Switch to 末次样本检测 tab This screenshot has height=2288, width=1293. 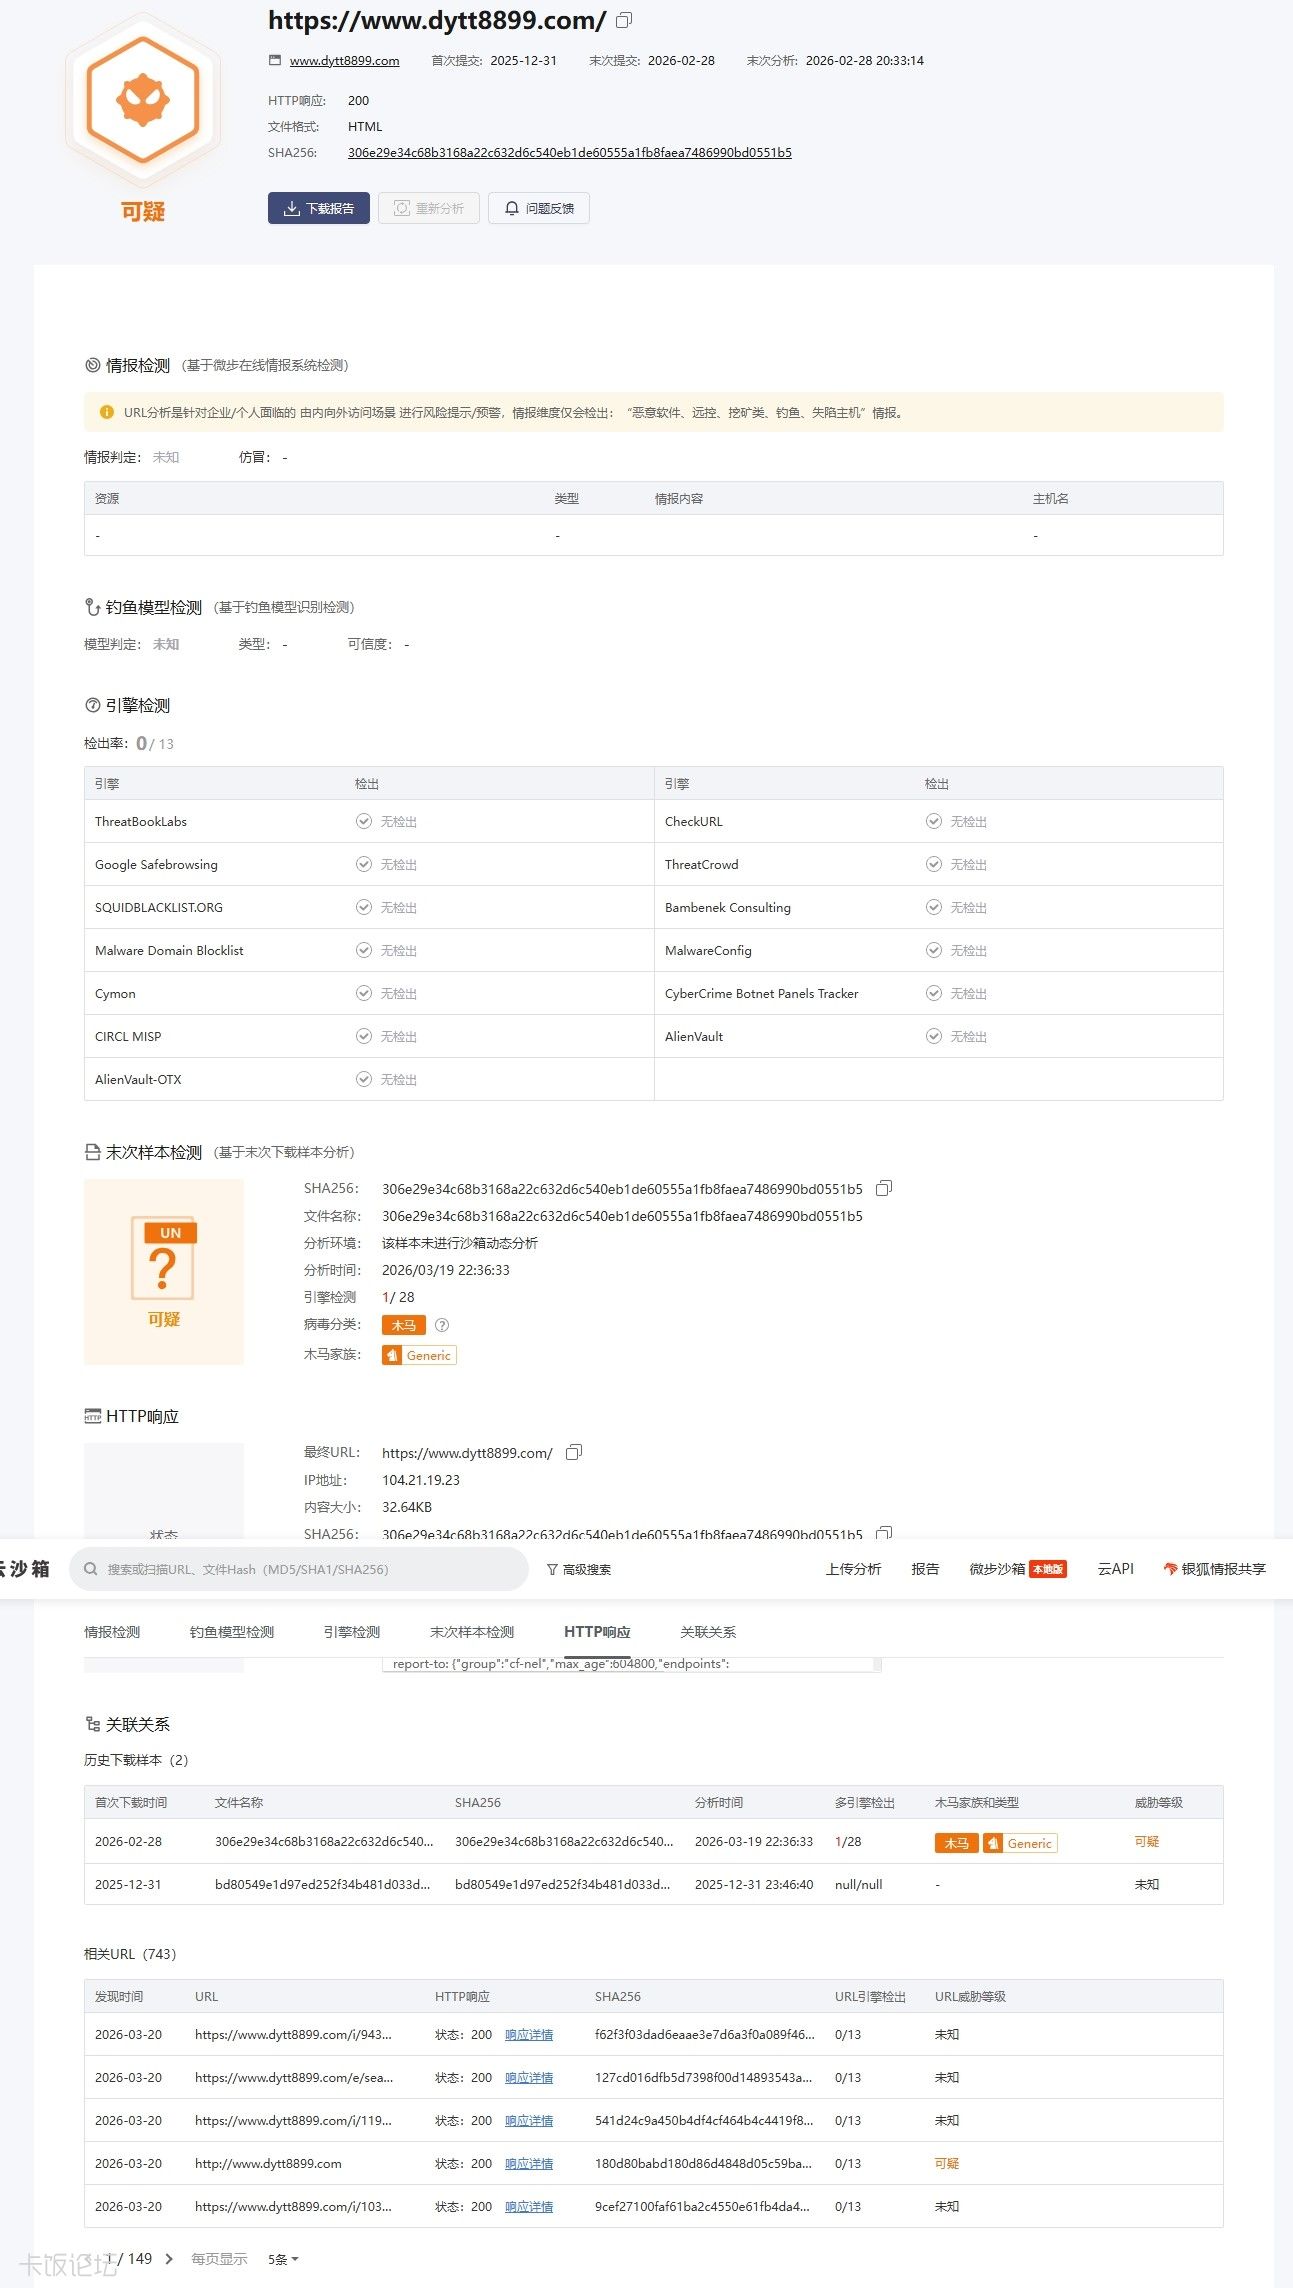point(472,1632)
